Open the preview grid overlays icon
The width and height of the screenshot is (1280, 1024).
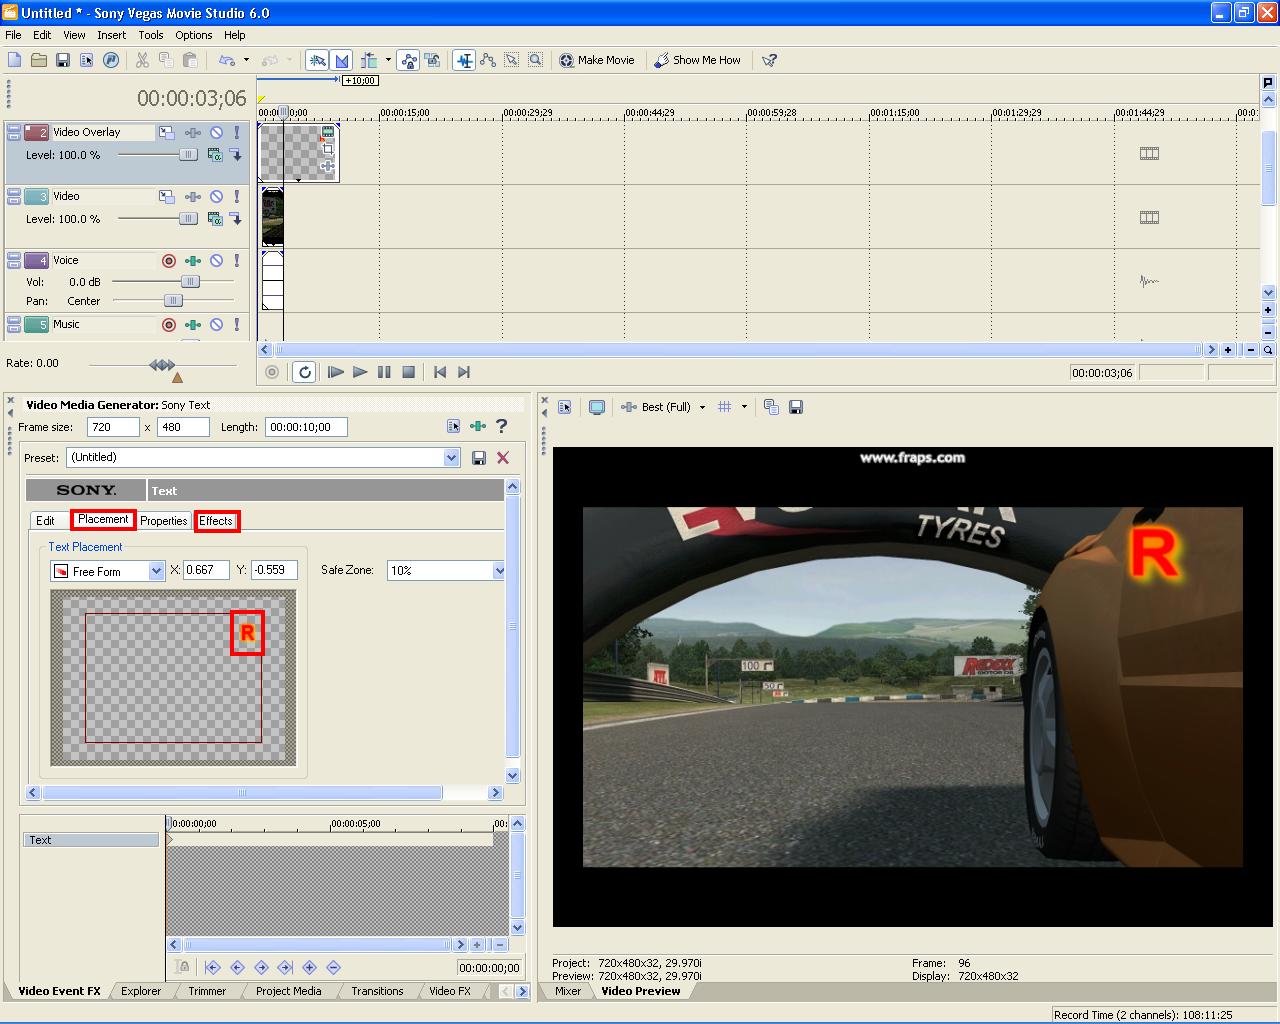click(725, 407)
